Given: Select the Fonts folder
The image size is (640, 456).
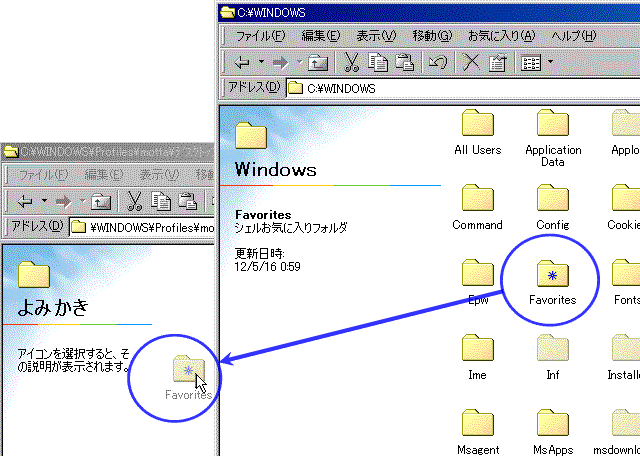Looking at the screenshot, I should click(x=627, y=282).
